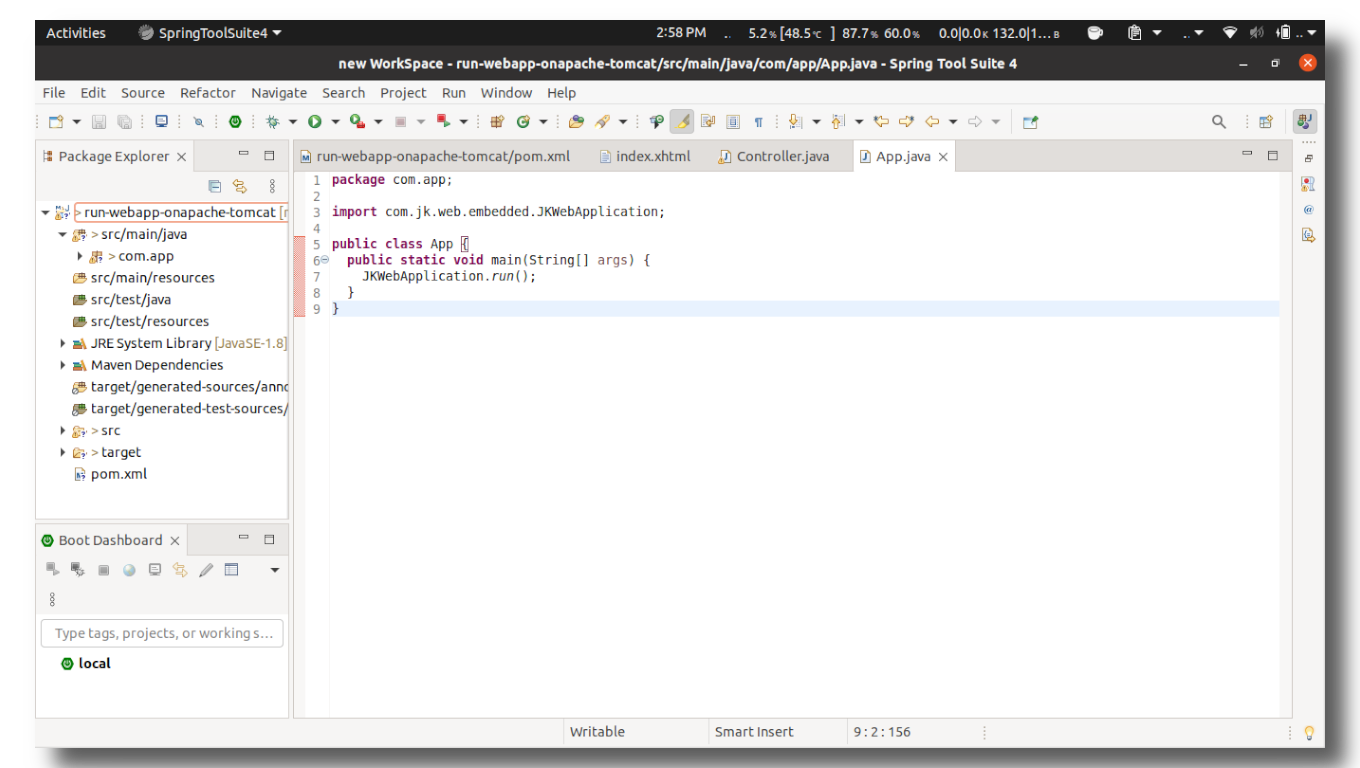The width and height of the screenshot is (1360, 768).
Task: Click the Back navigation arrow icon
Action: [x=932, y=122]
